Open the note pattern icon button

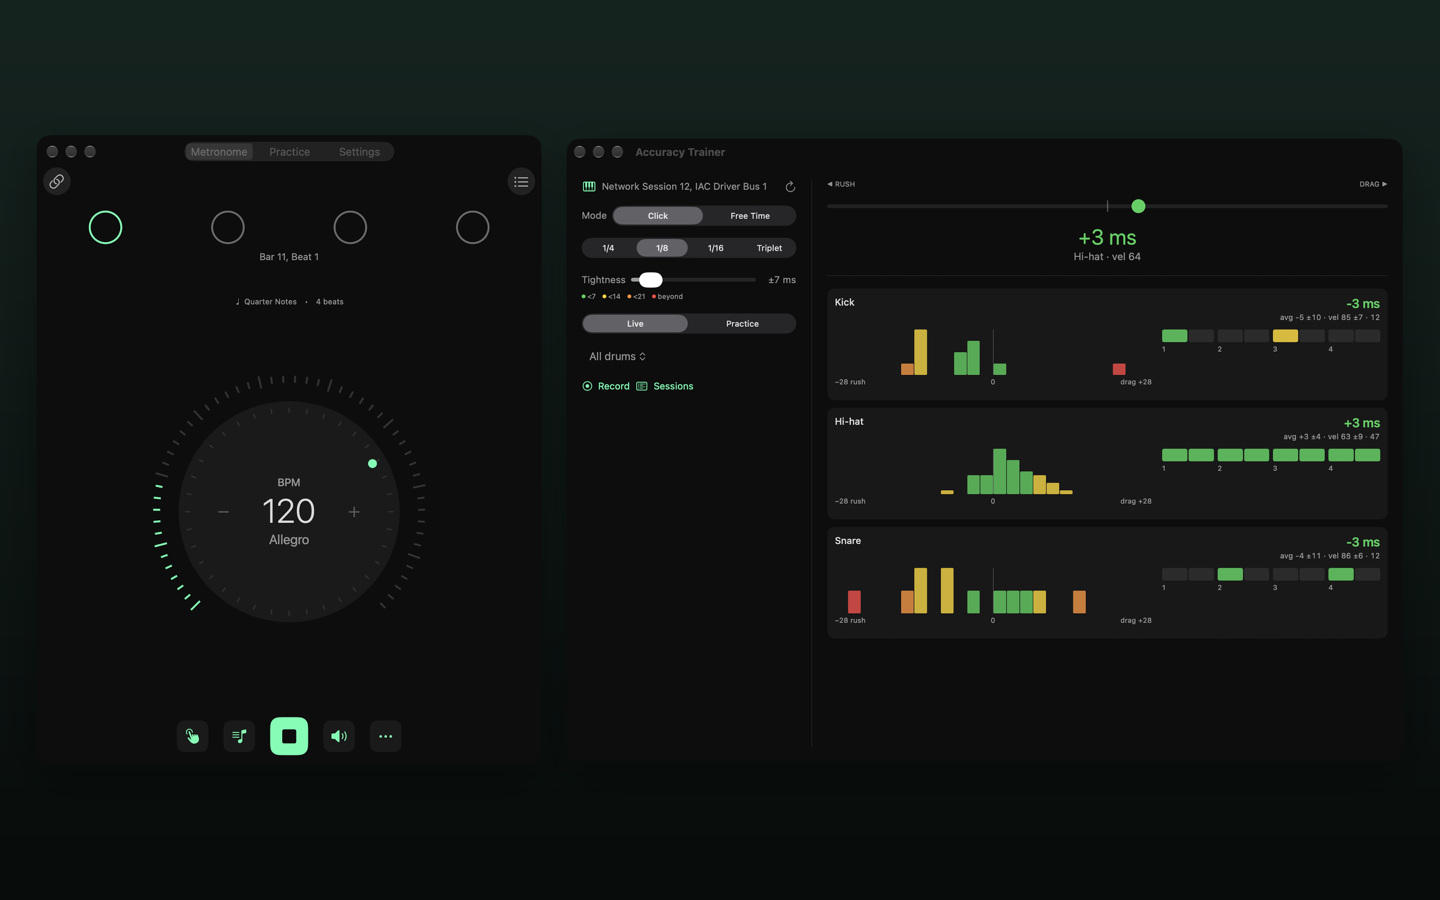(x=239, y=736)
